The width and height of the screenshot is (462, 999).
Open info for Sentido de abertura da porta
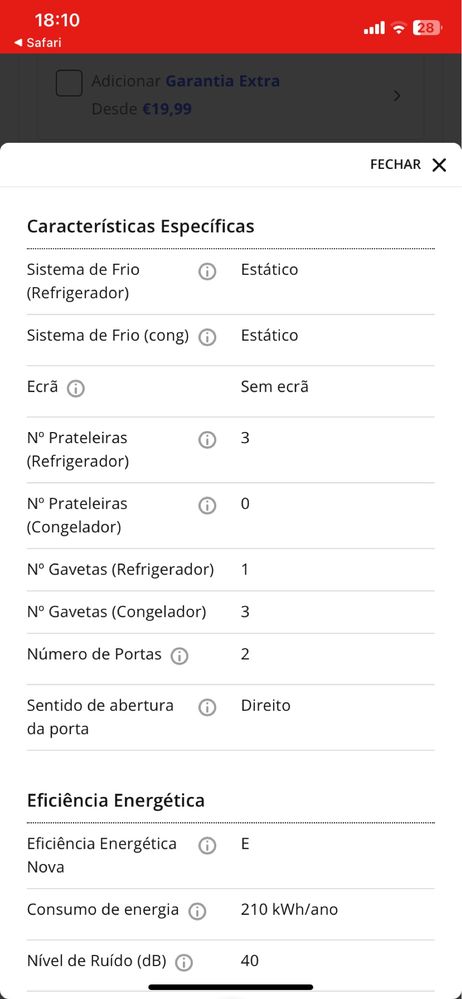(206, 708)
